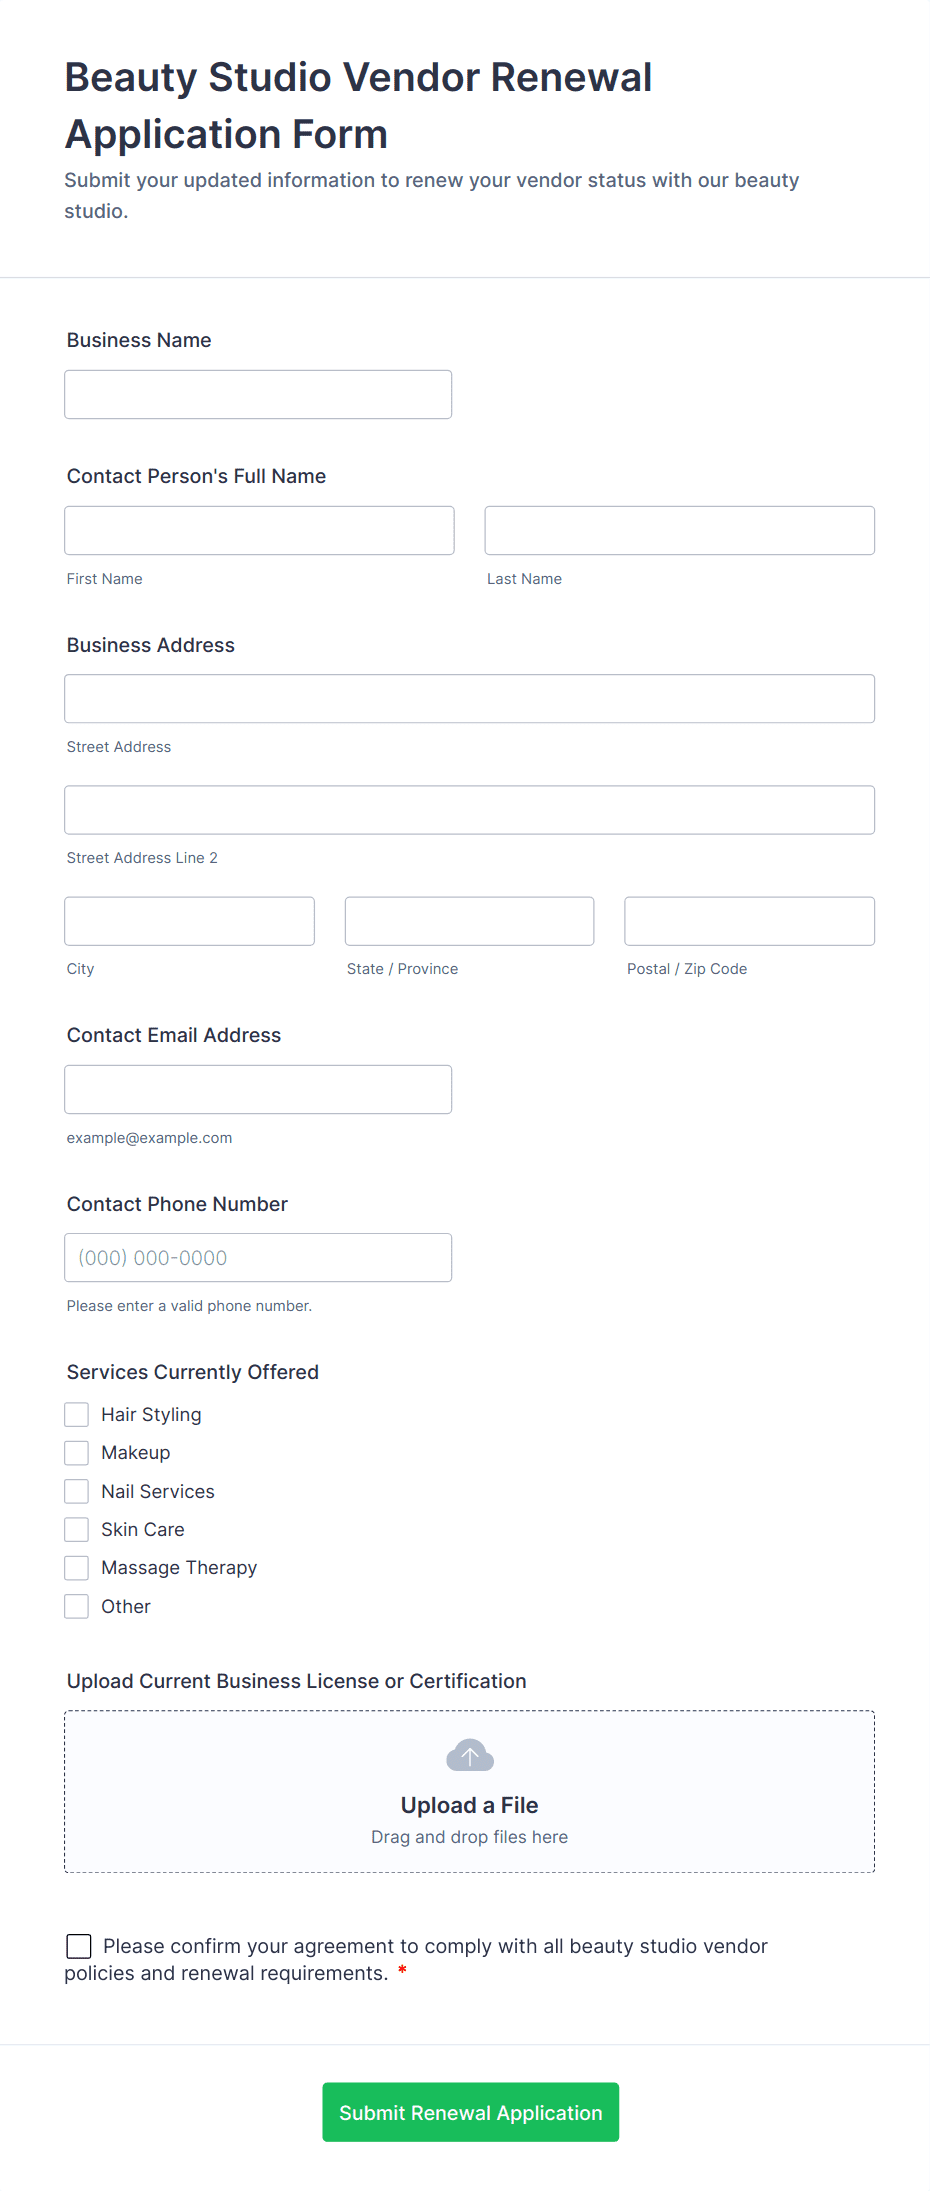
Task: Focus the Contact Email Address field
Action: (258, 1089)
